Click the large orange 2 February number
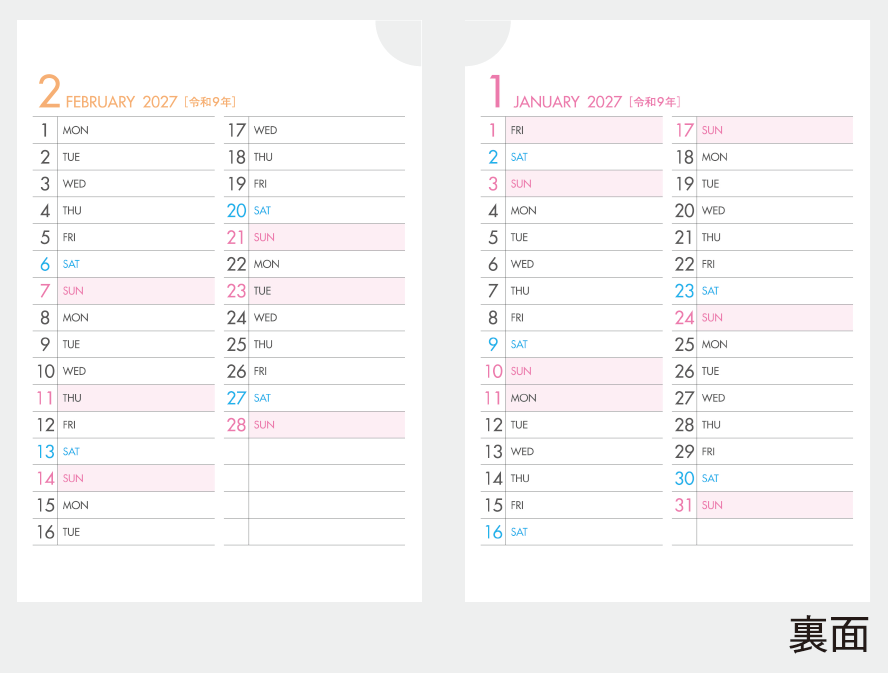The width and height of the screenshot is (888, 673). point(49,91)
